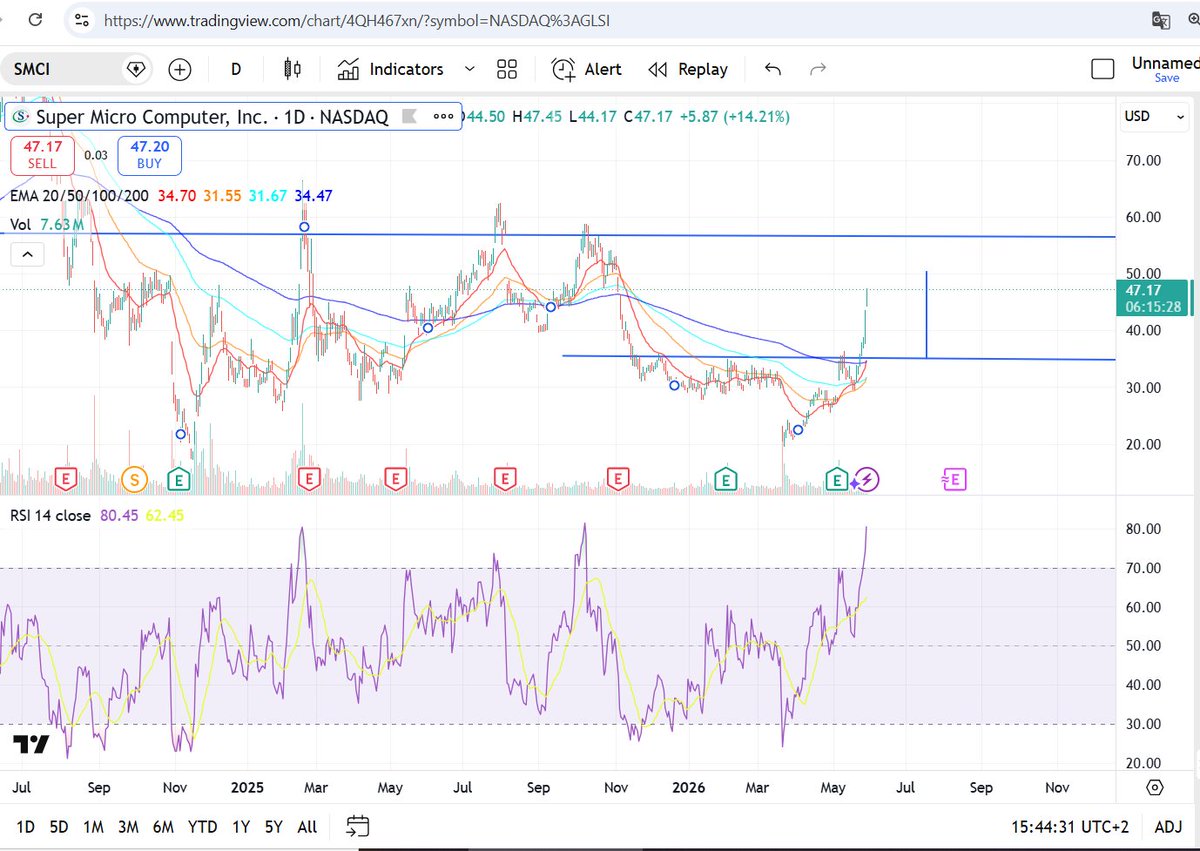The height and width of the screenshot is (851, 1200).
Task: Click the green E marker near November
Action: click(180, 480)
